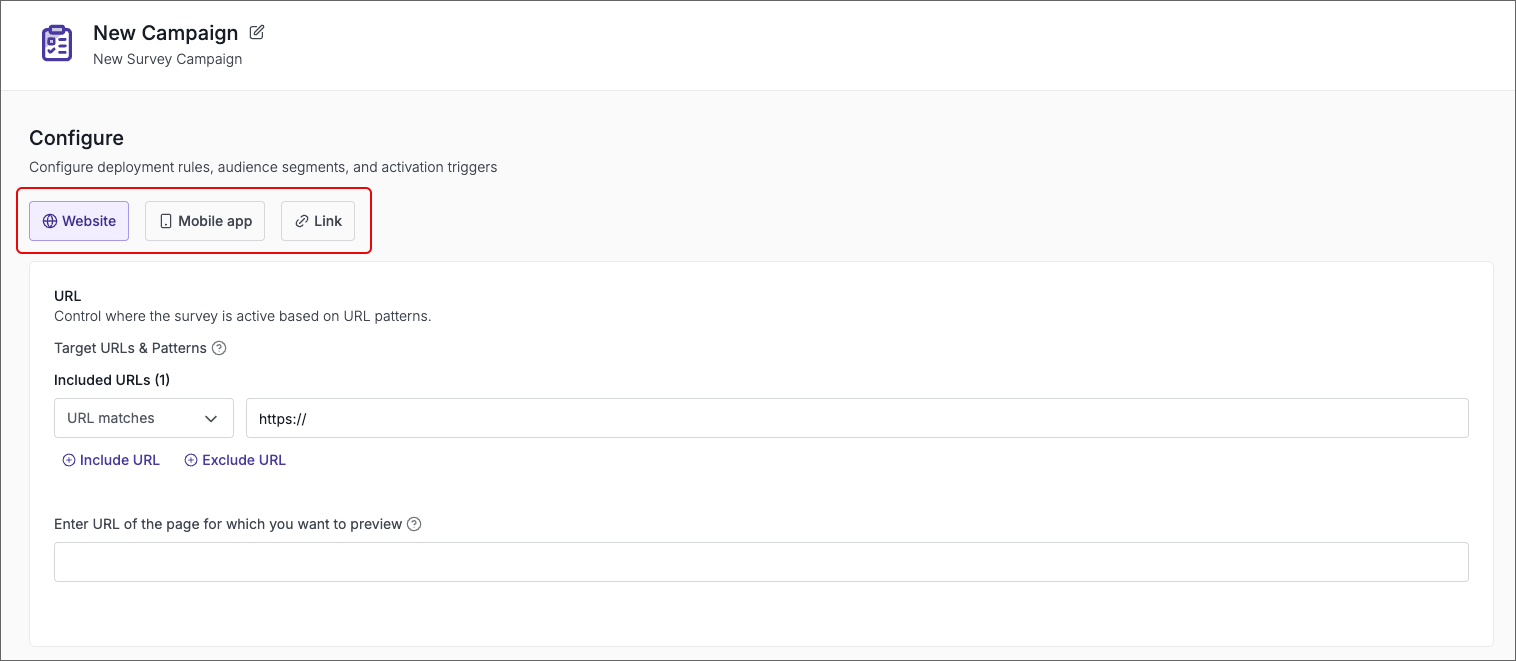Open the URL matches condition dropdown

point(143,419)
